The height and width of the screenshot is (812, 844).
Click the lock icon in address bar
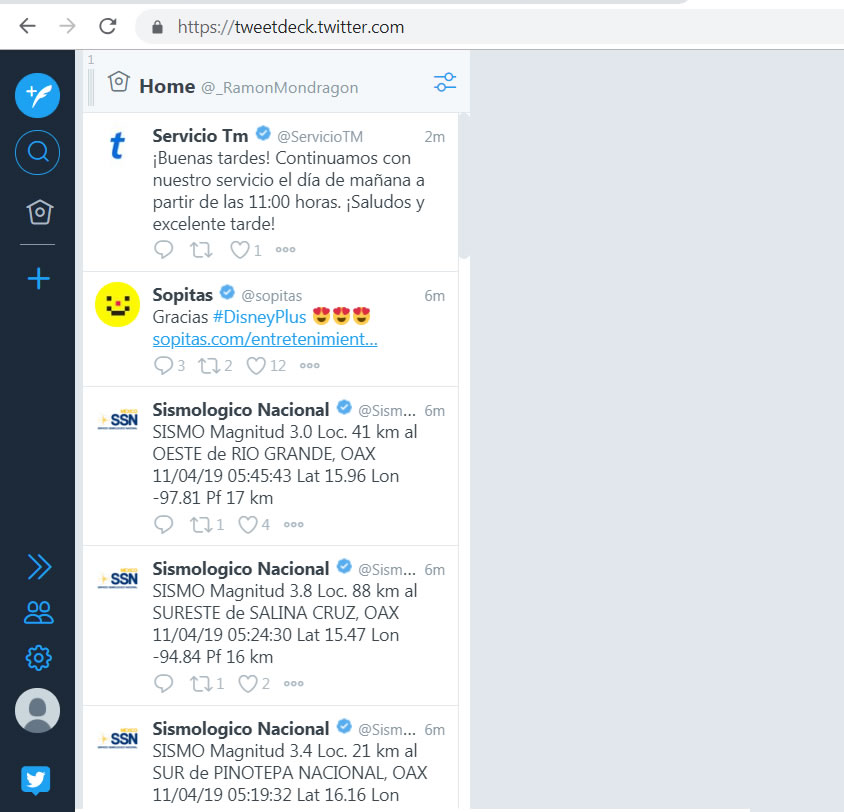click(x=157, y=27)
